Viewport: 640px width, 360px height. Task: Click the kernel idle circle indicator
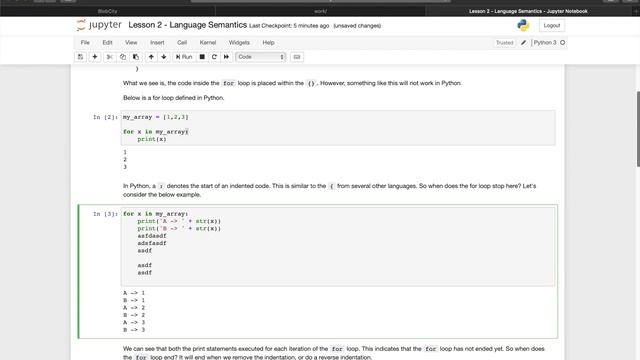tap(562, 42)
